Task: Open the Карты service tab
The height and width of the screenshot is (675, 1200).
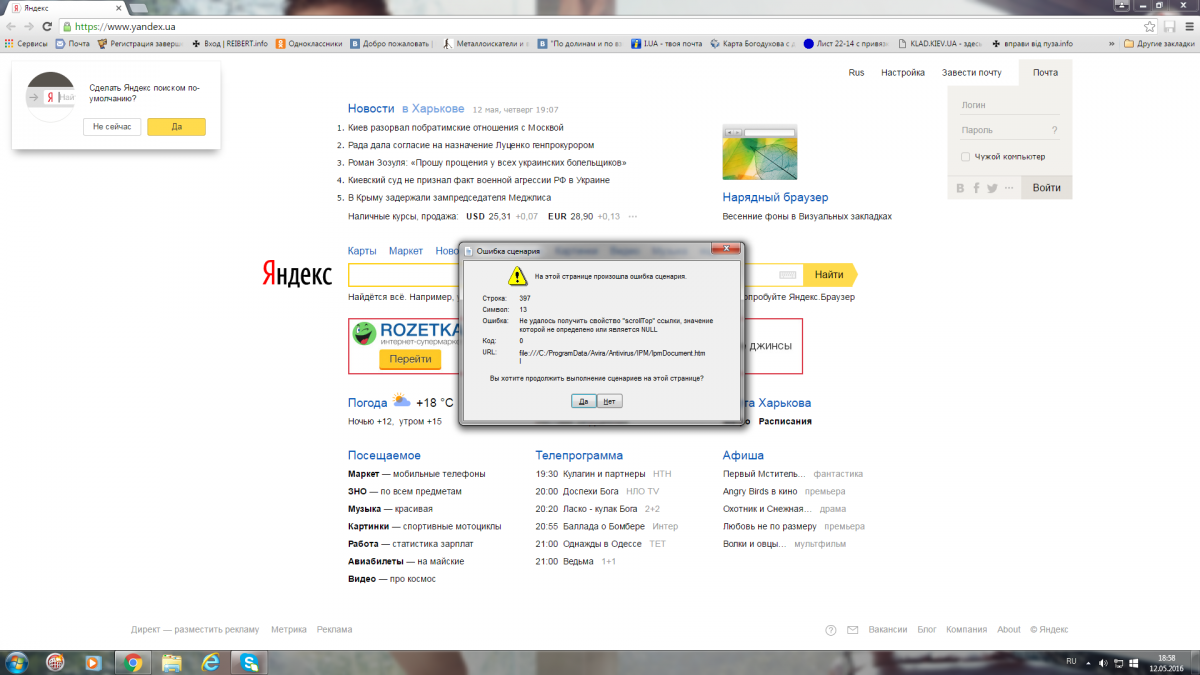Action: 362,251
